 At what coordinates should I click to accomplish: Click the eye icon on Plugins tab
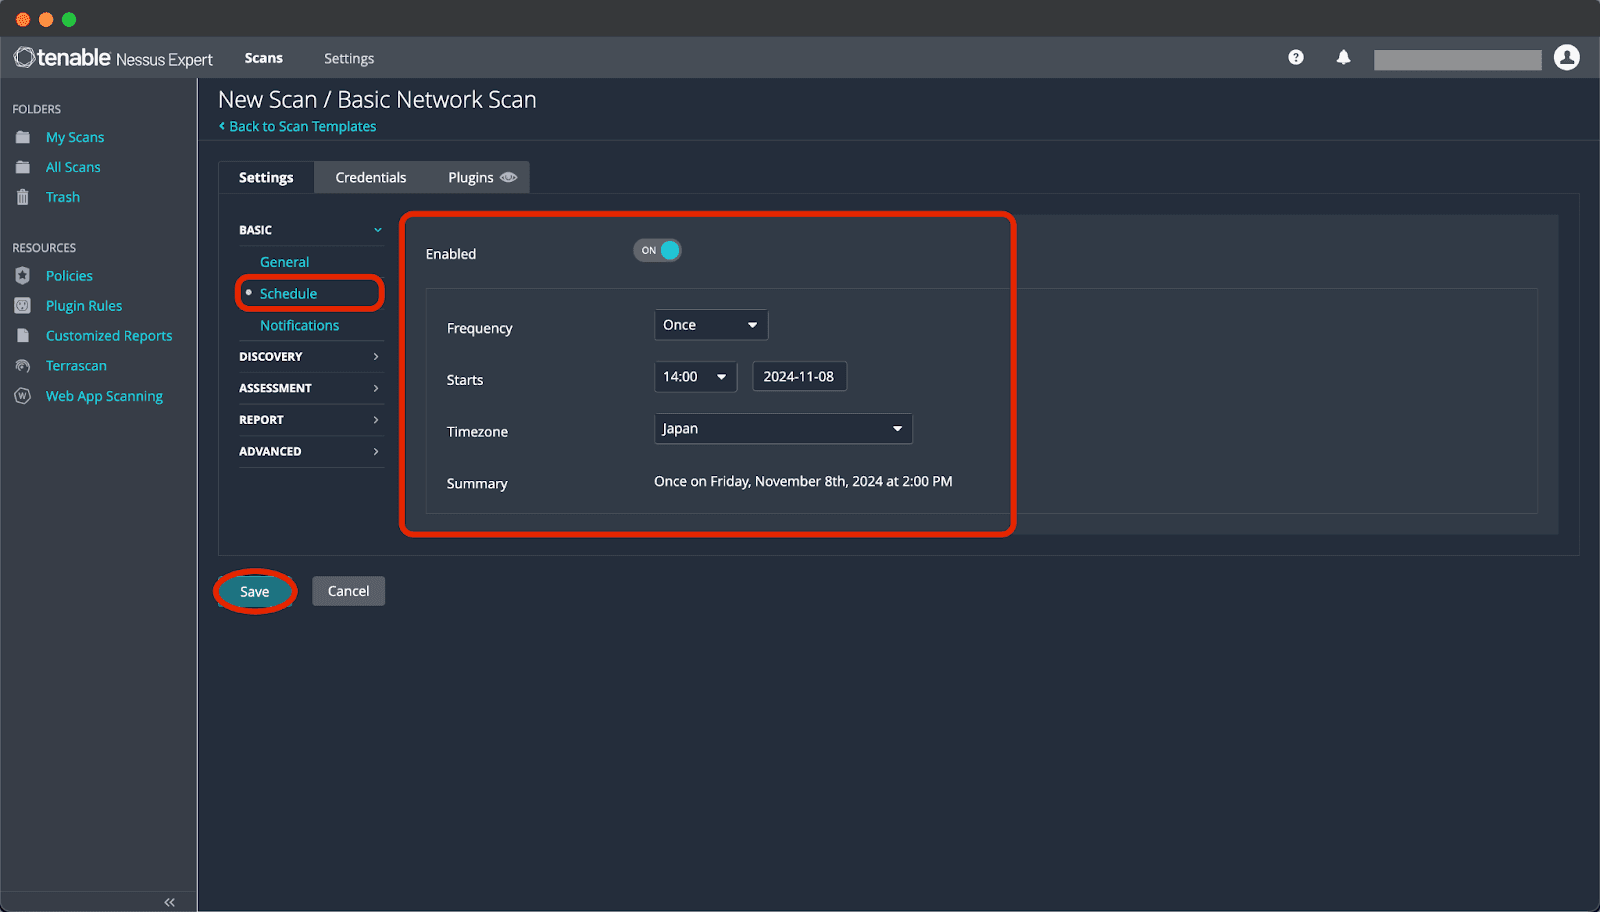pos(509,177)
